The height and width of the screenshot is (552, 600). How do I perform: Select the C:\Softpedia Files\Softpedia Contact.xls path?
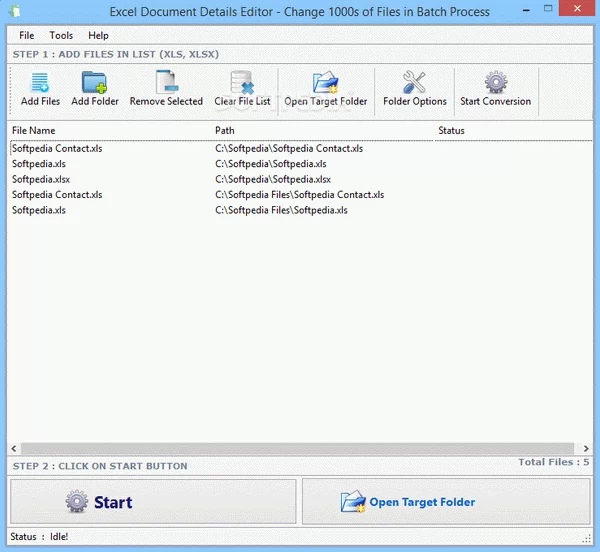coord(300,195)
